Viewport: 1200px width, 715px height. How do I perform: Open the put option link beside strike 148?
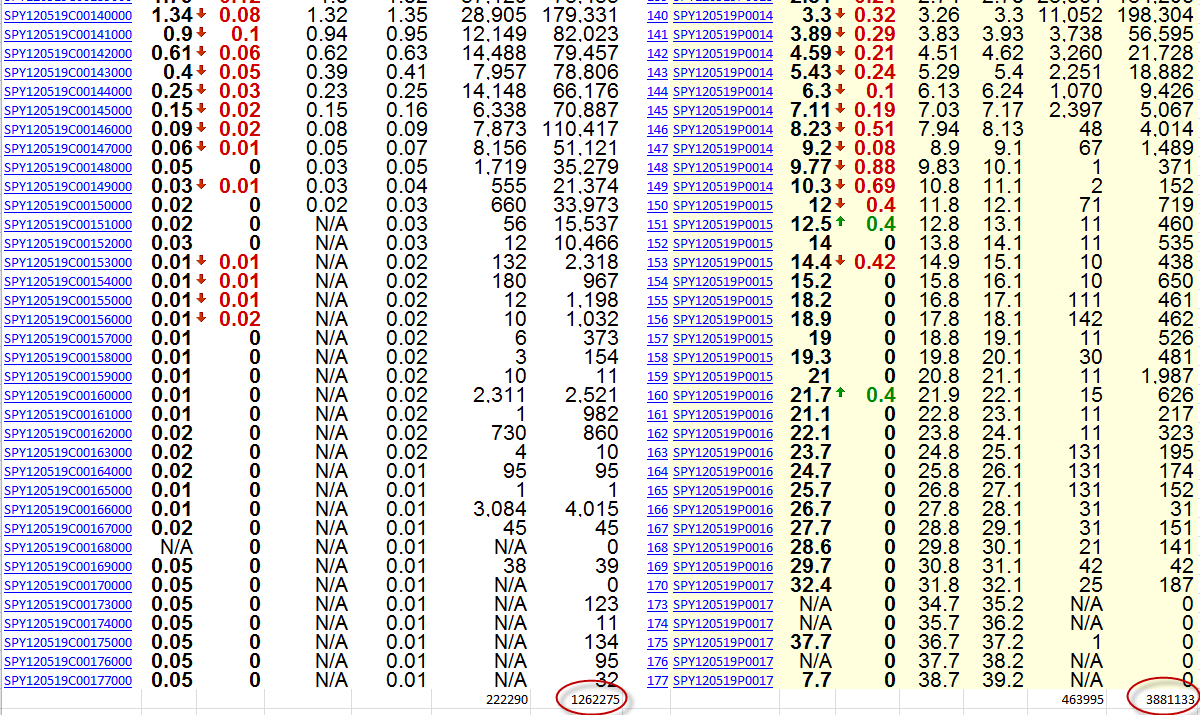point(723,168)
